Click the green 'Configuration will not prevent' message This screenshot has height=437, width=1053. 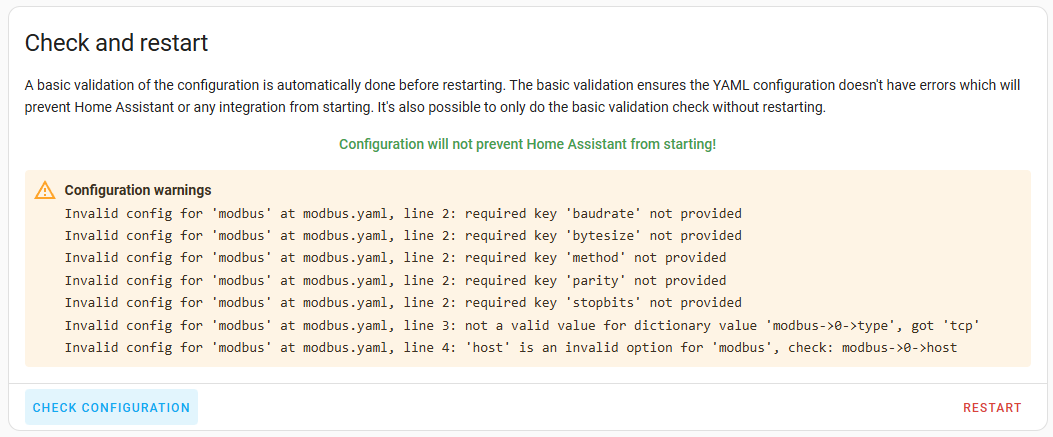click(527, 144)
